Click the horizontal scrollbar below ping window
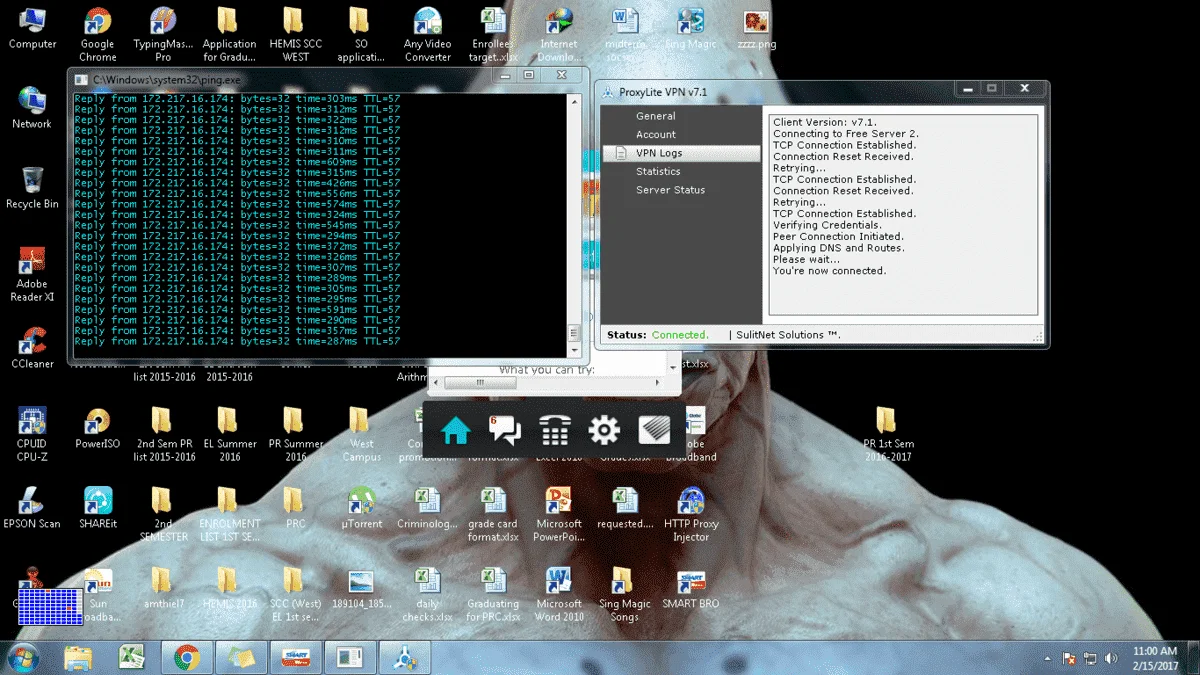Screen dimensions: 1200x675 click(548, 383)
